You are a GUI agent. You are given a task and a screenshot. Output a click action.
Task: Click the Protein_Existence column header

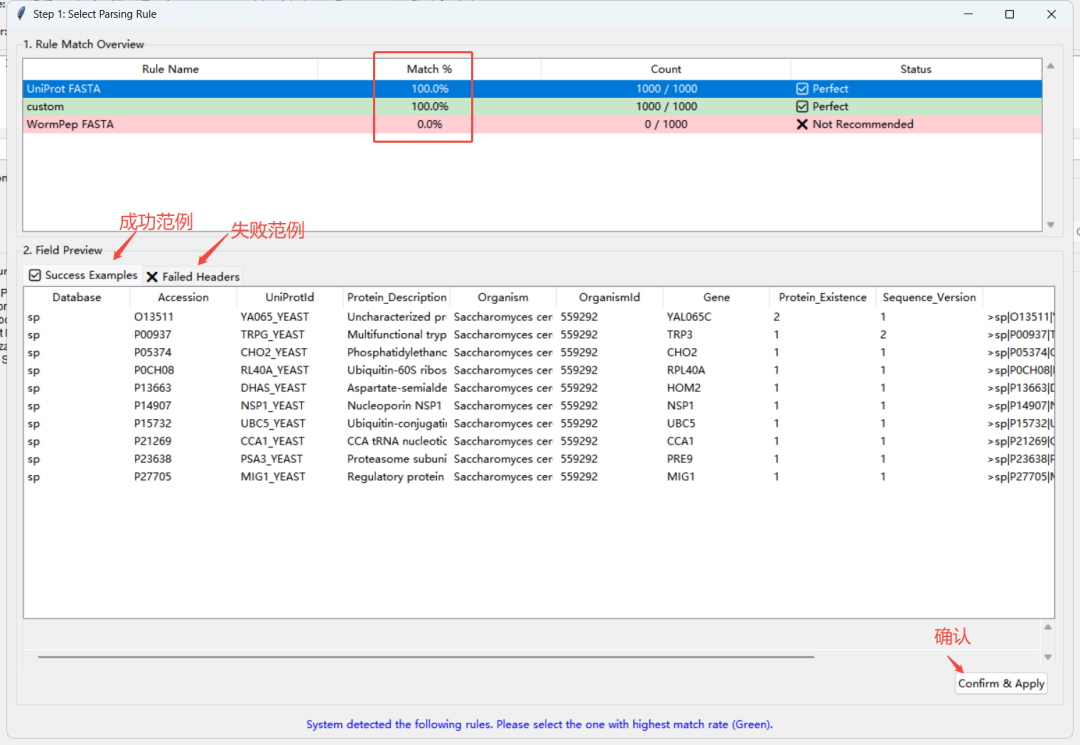click(x=822, y=297)
